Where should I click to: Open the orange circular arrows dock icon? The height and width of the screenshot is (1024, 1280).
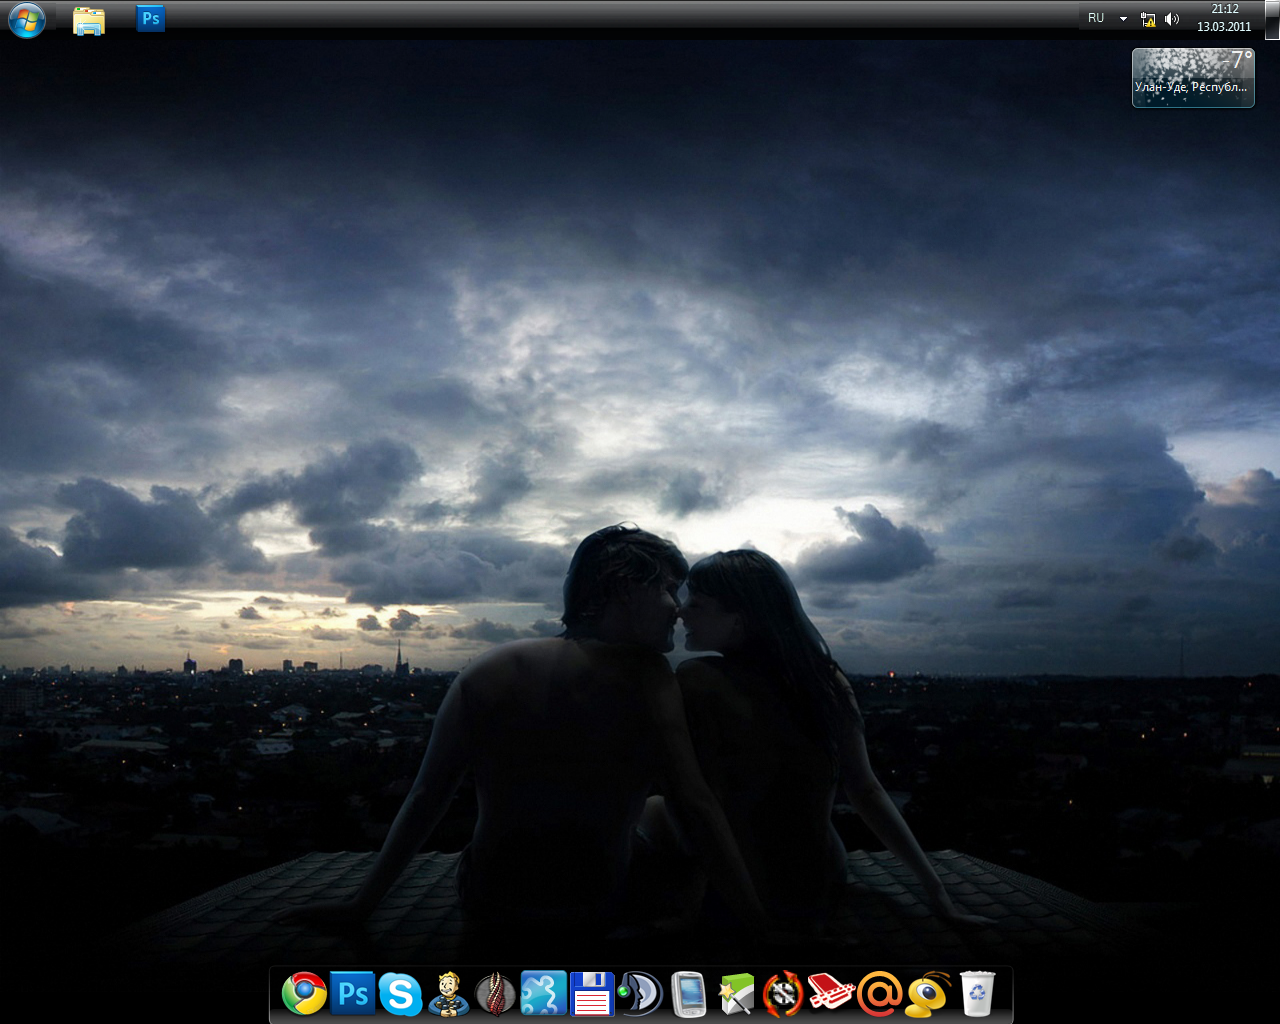coord(783,994)
